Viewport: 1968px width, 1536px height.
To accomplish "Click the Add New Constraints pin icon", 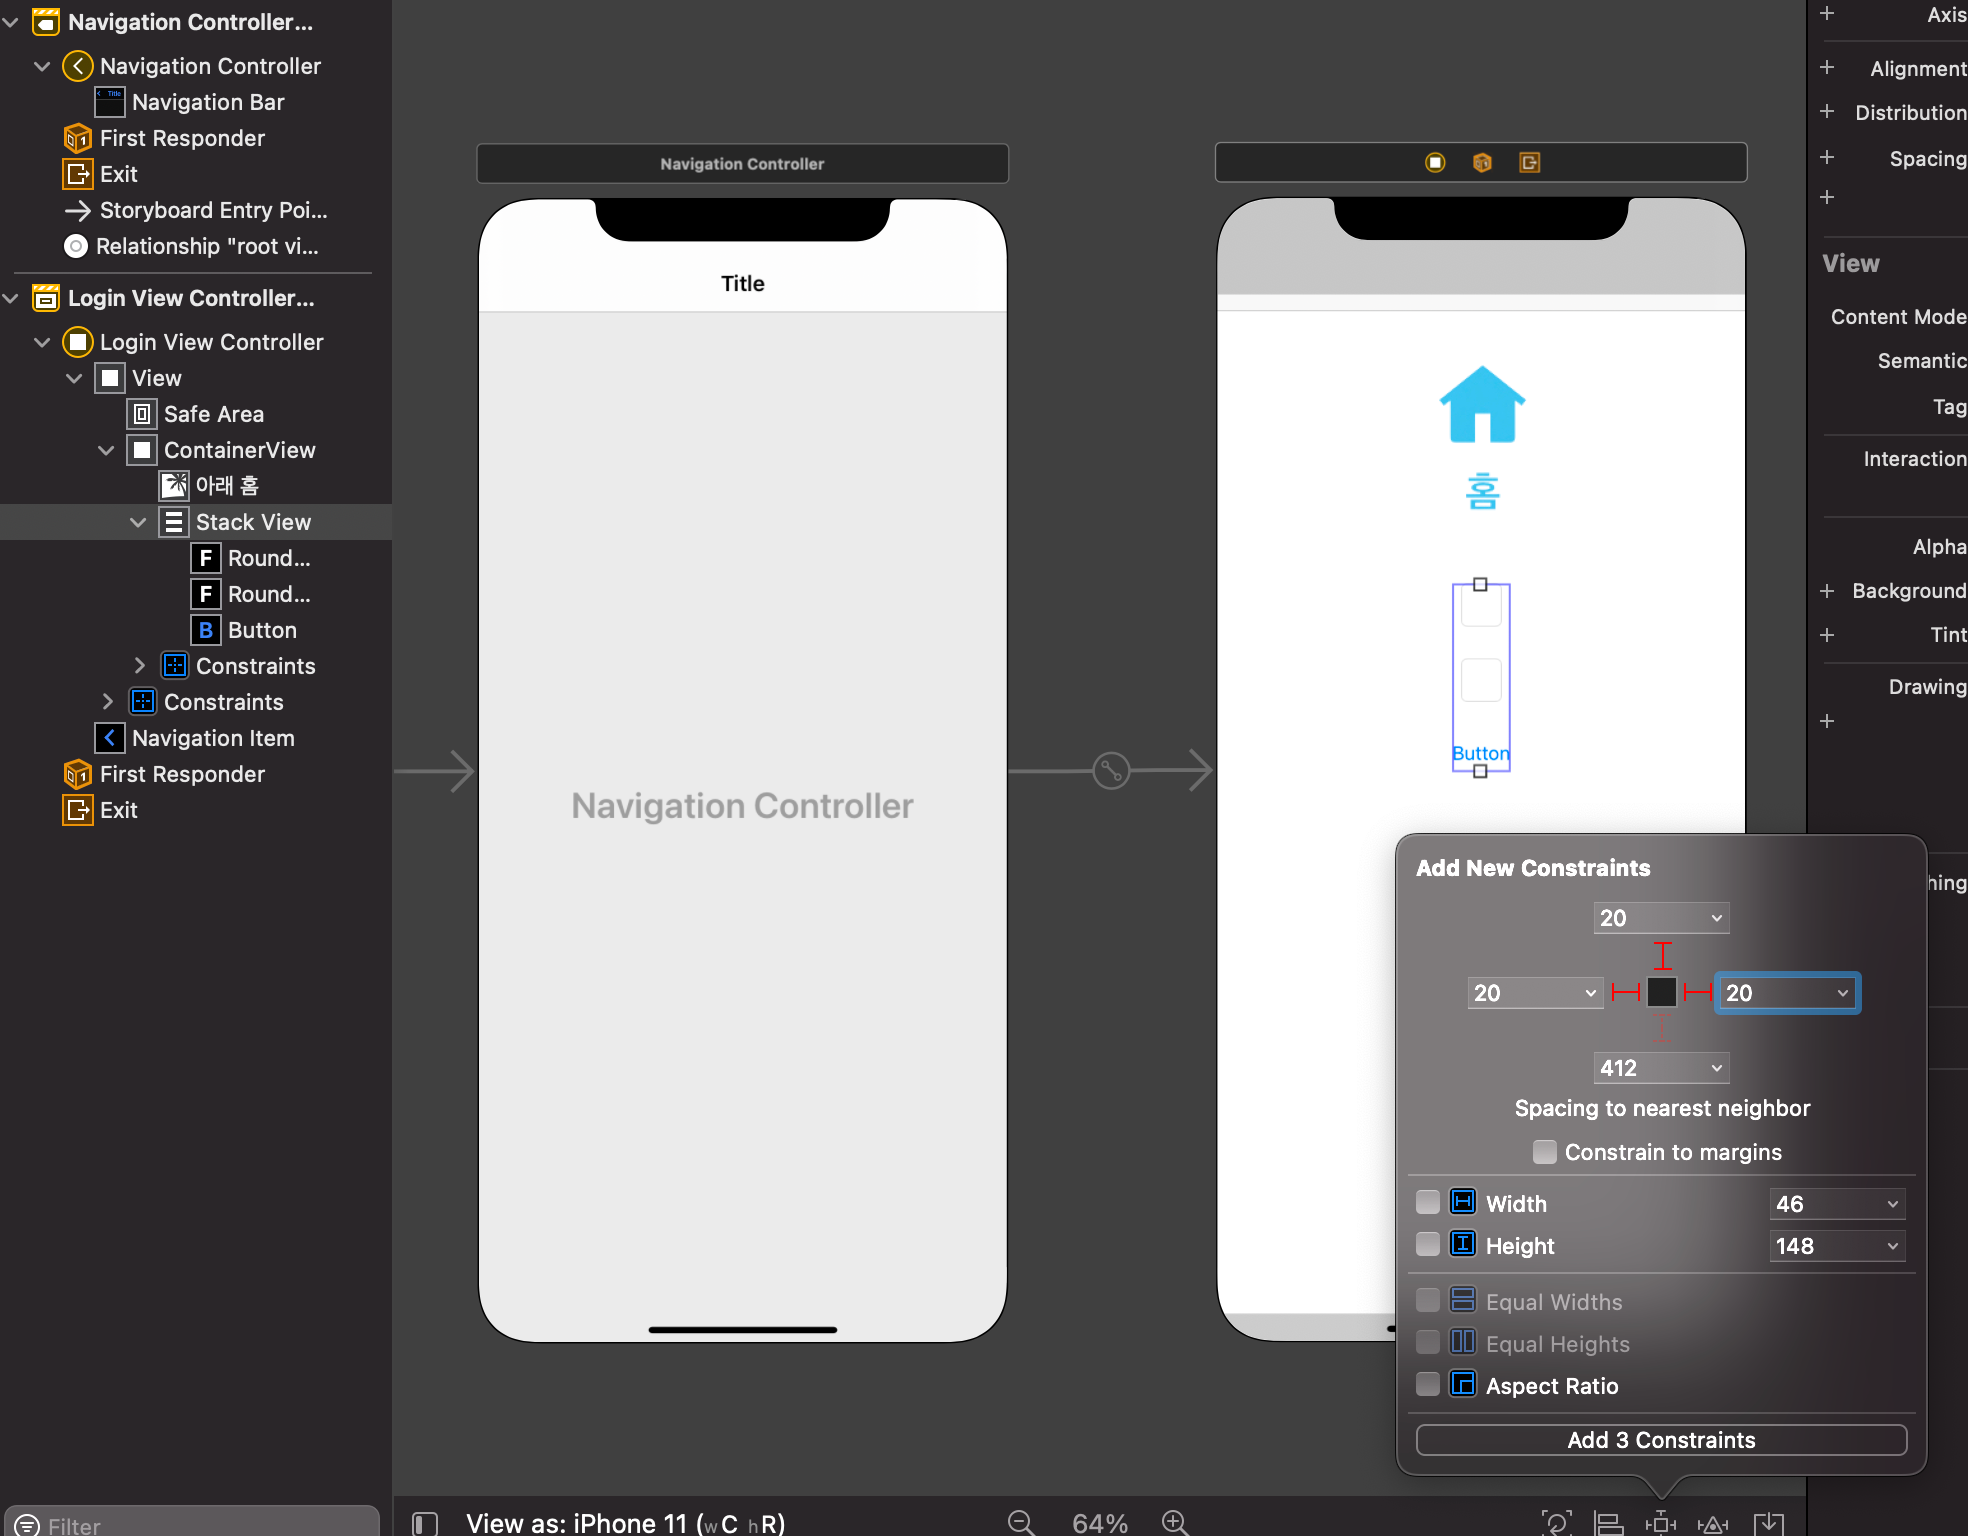I will point(1660,1523).
